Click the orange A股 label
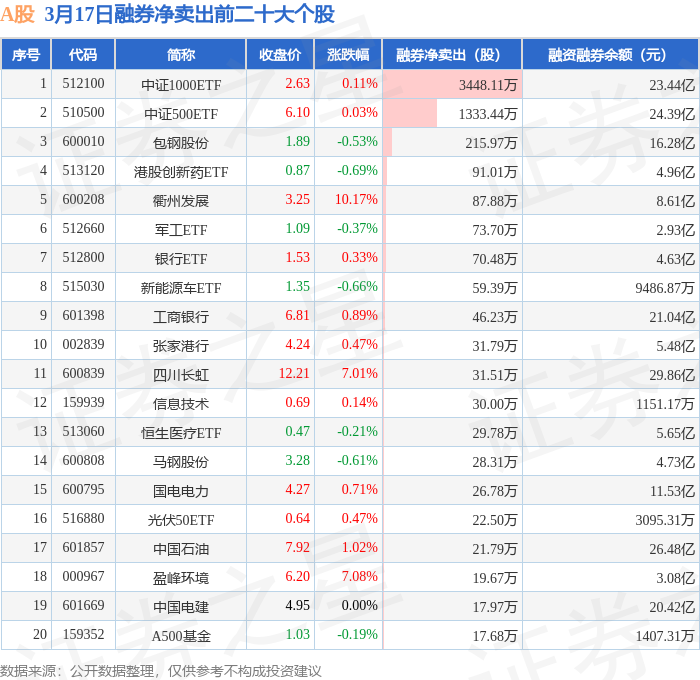The width and height of the screenshot is (700, 680). coord(17,15)
